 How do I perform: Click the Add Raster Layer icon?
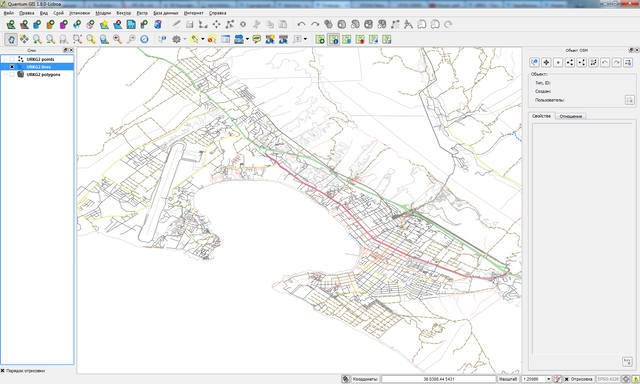24,24
